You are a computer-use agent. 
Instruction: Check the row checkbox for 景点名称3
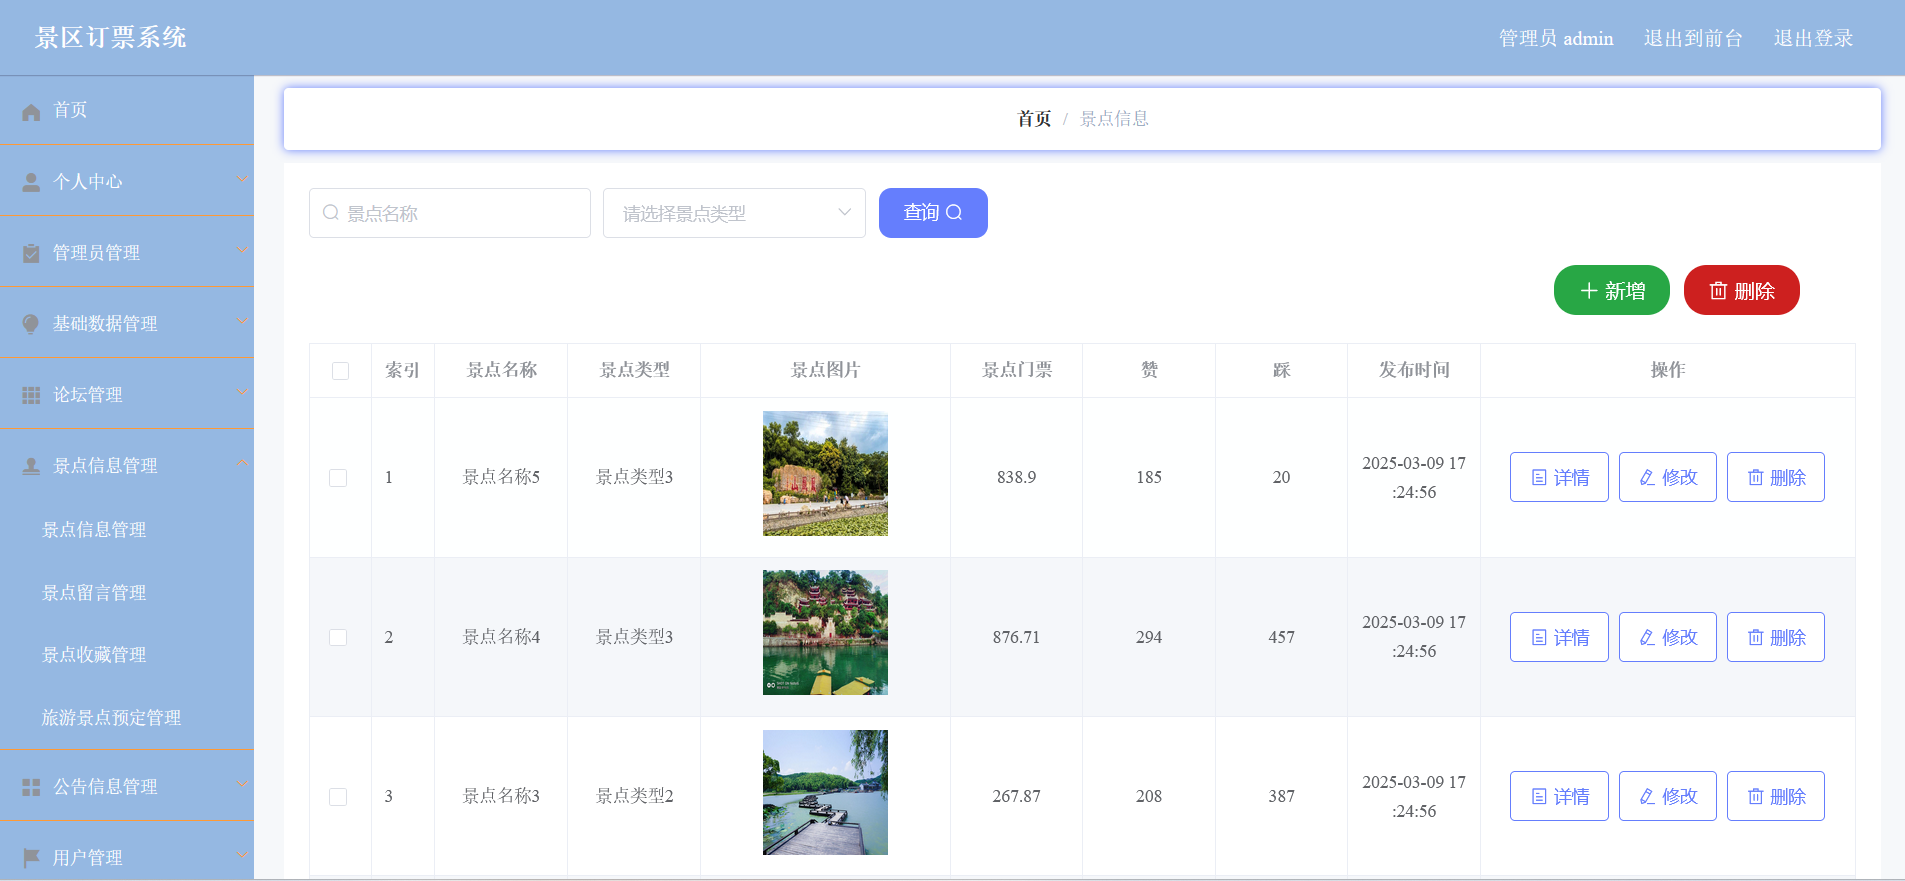coord(338,797)
